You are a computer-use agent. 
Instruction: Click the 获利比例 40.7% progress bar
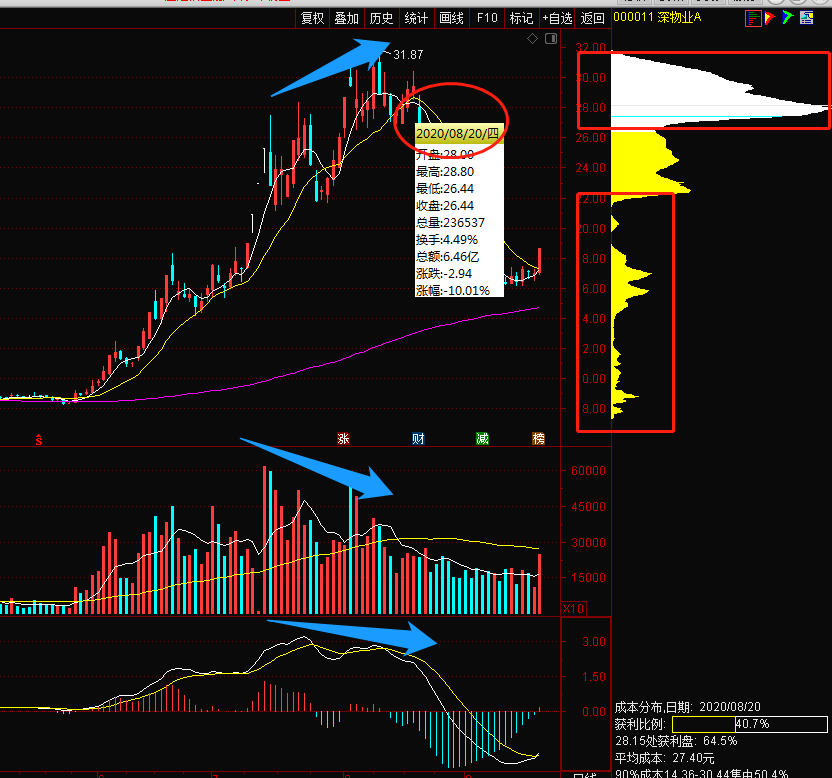coord(750,724)
